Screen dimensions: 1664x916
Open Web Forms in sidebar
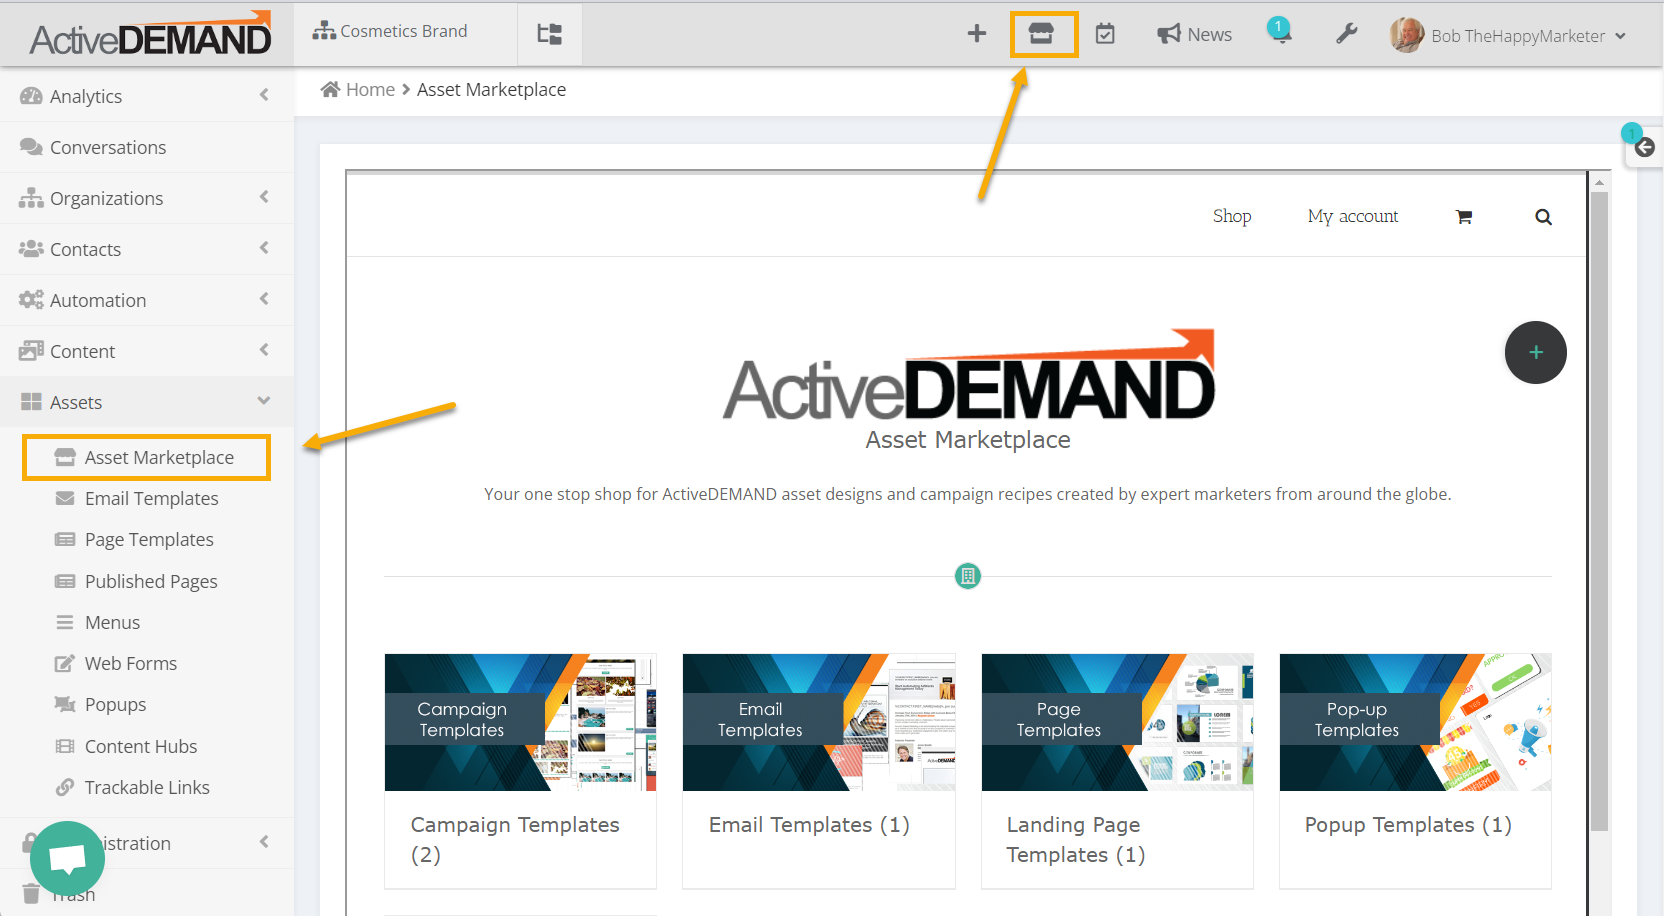click(x=131, y=663)
